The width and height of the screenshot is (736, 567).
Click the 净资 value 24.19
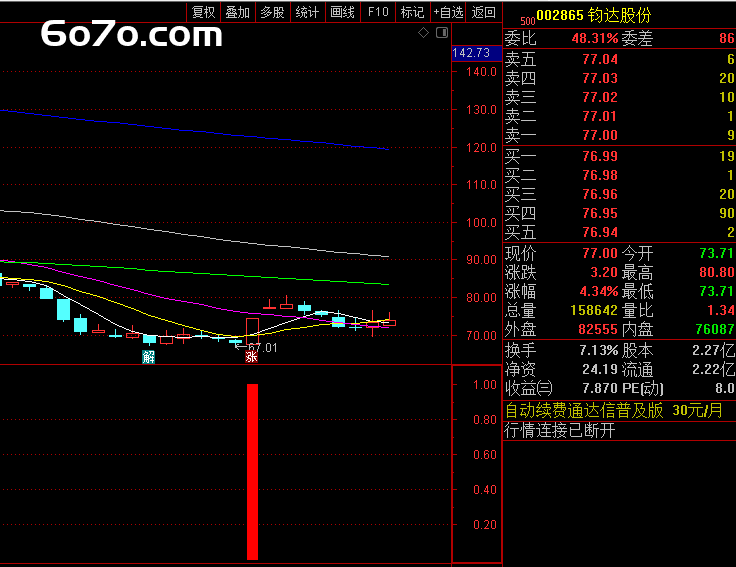(600, 369)
